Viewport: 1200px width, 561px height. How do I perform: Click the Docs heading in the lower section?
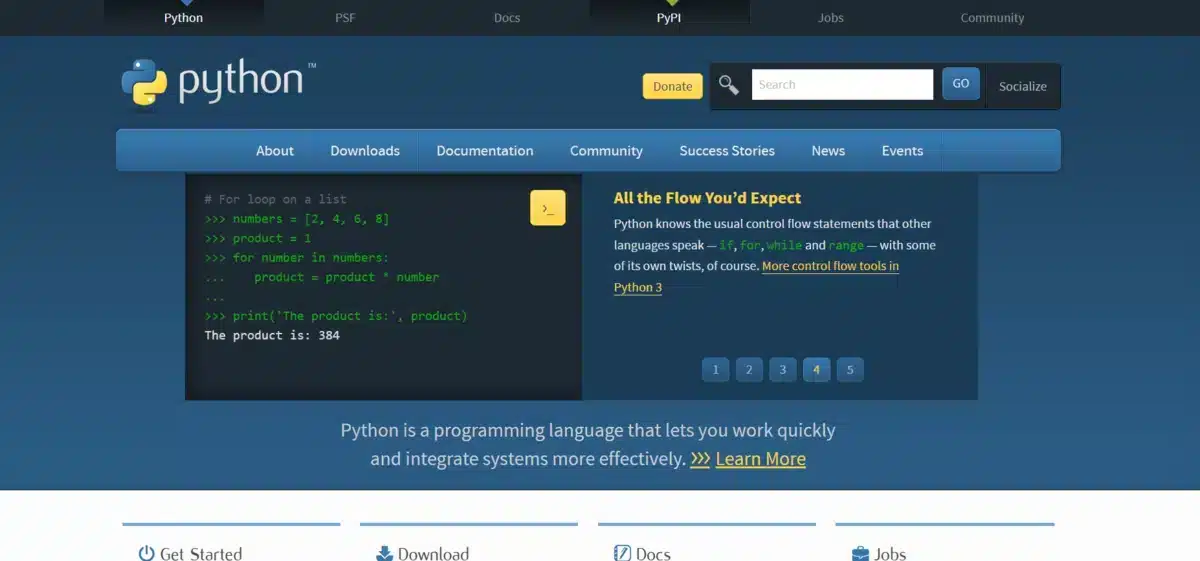pyautogui.click(x=653, y=553)
